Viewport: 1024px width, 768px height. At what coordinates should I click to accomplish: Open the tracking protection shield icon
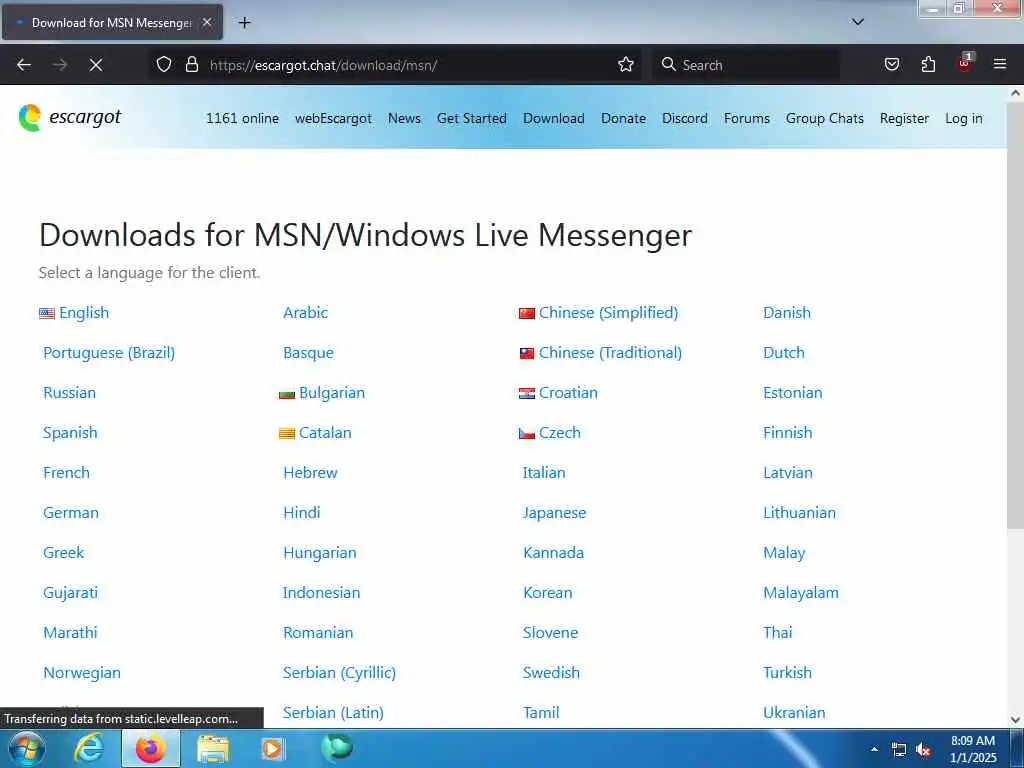pyautogui.click(x=164, y=65)
